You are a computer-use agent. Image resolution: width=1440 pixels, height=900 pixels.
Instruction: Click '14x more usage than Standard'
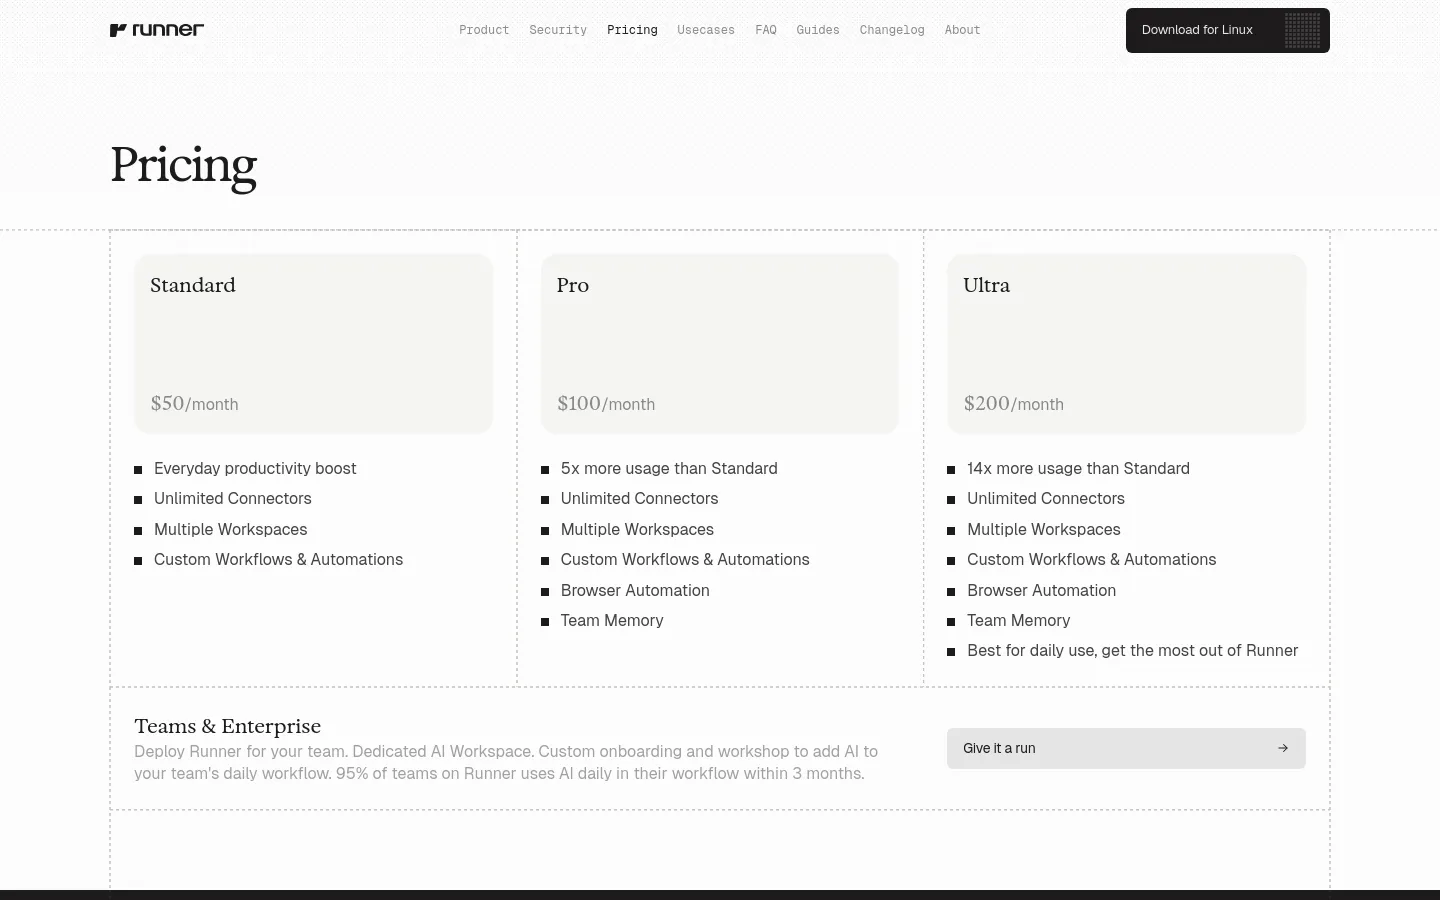coord(1078,468)
